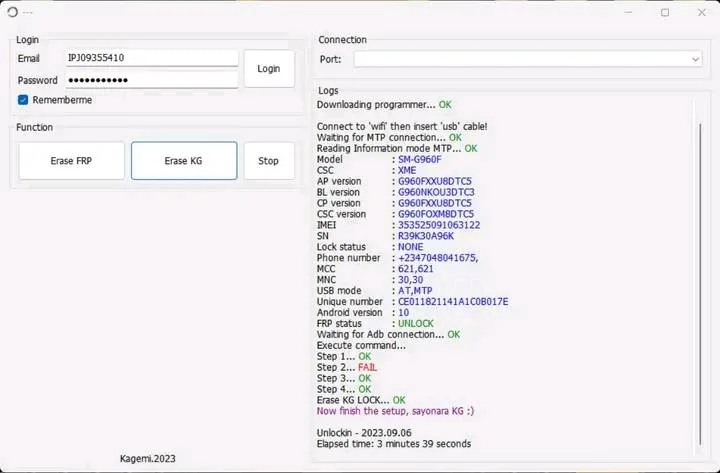Image resolution: width=720 pixels, height=473 pixels.
Task: Select CSC value XME in logs
Action: point(407,170)
